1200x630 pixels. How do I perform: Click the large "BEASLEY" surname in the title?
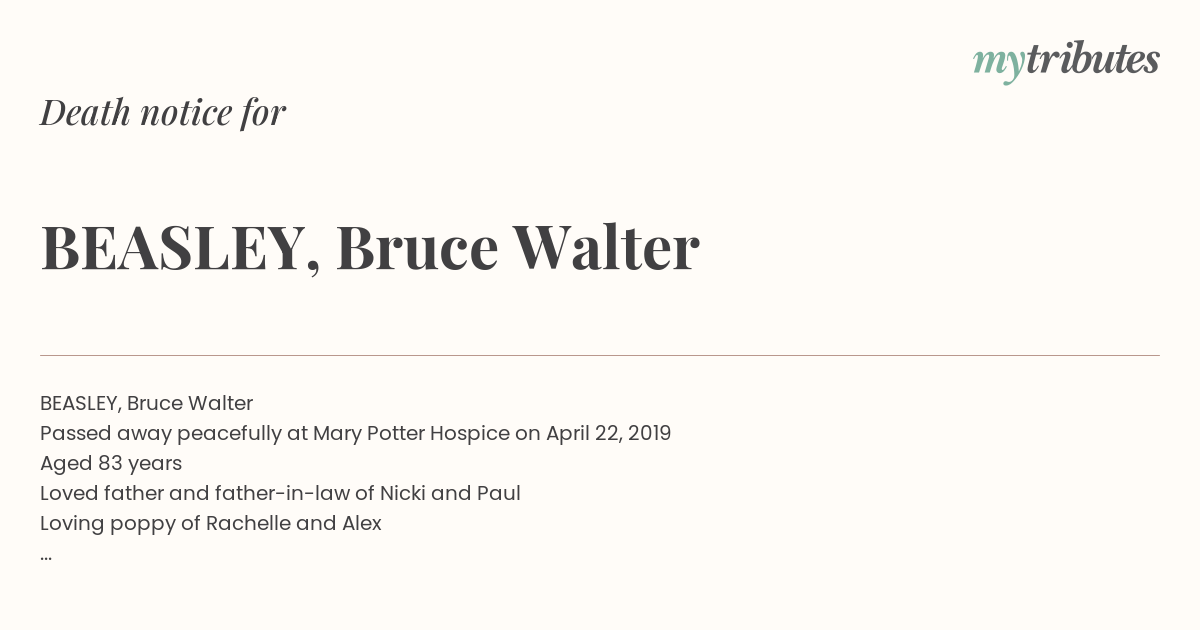coord(172,248)
